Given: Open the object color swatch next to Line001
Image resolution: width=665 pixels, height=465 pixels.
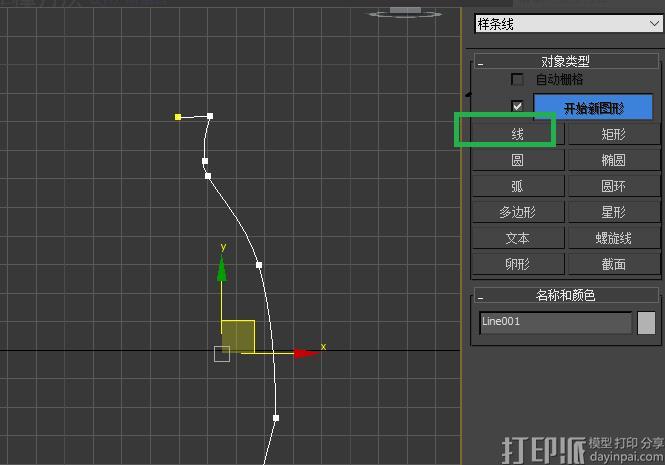Looking at the screenshot, I should point(647,322).
